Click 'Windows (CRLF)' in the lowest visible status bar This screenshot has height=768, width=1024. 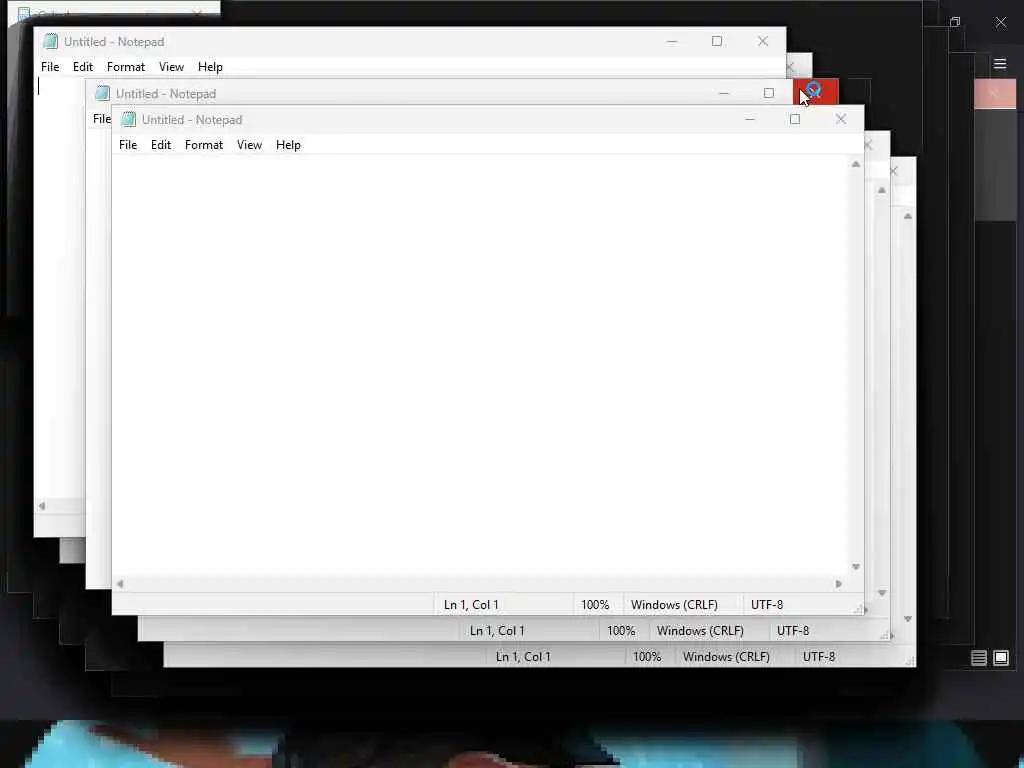[726, 657]
